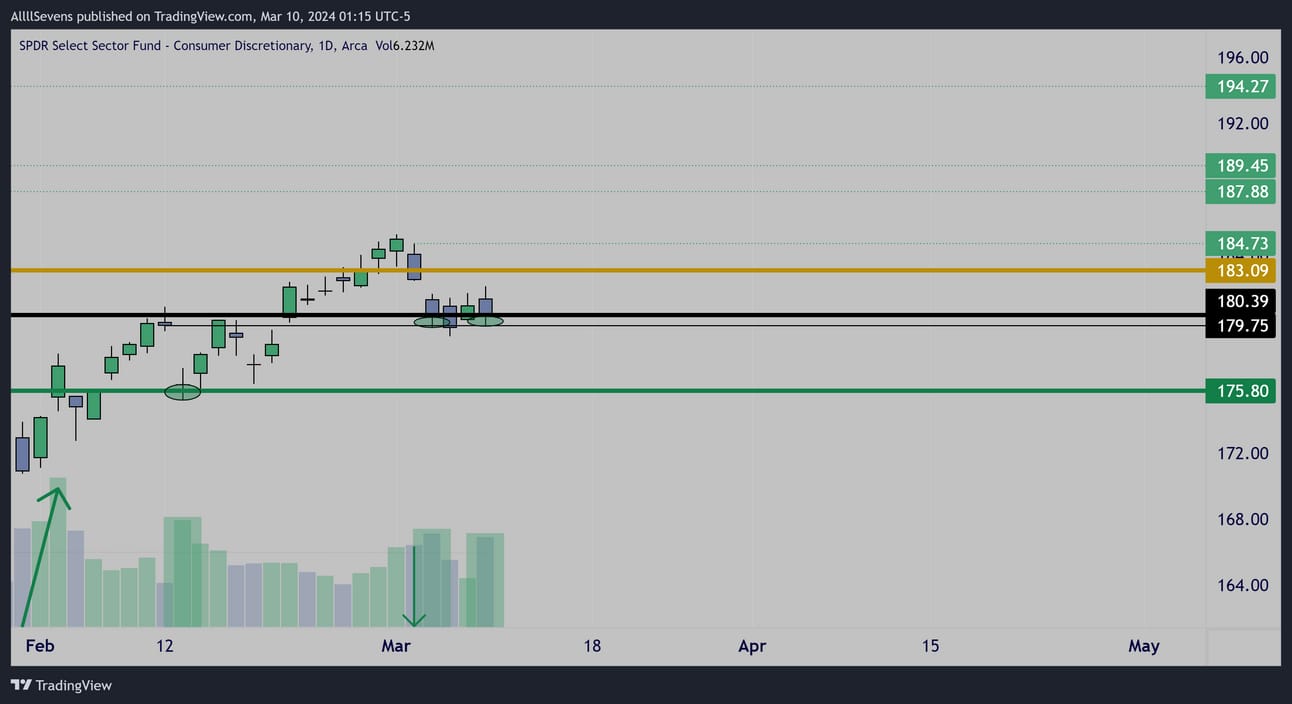Click the 18 date label on time axis

pyautogui.click(x=592, y=646)
